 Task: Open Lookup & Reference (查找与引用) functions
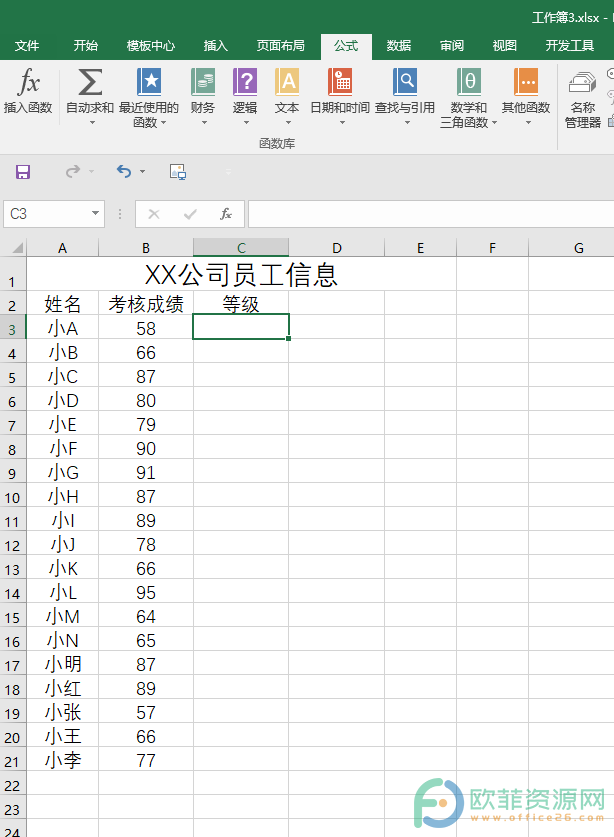(x=405, y=97)
